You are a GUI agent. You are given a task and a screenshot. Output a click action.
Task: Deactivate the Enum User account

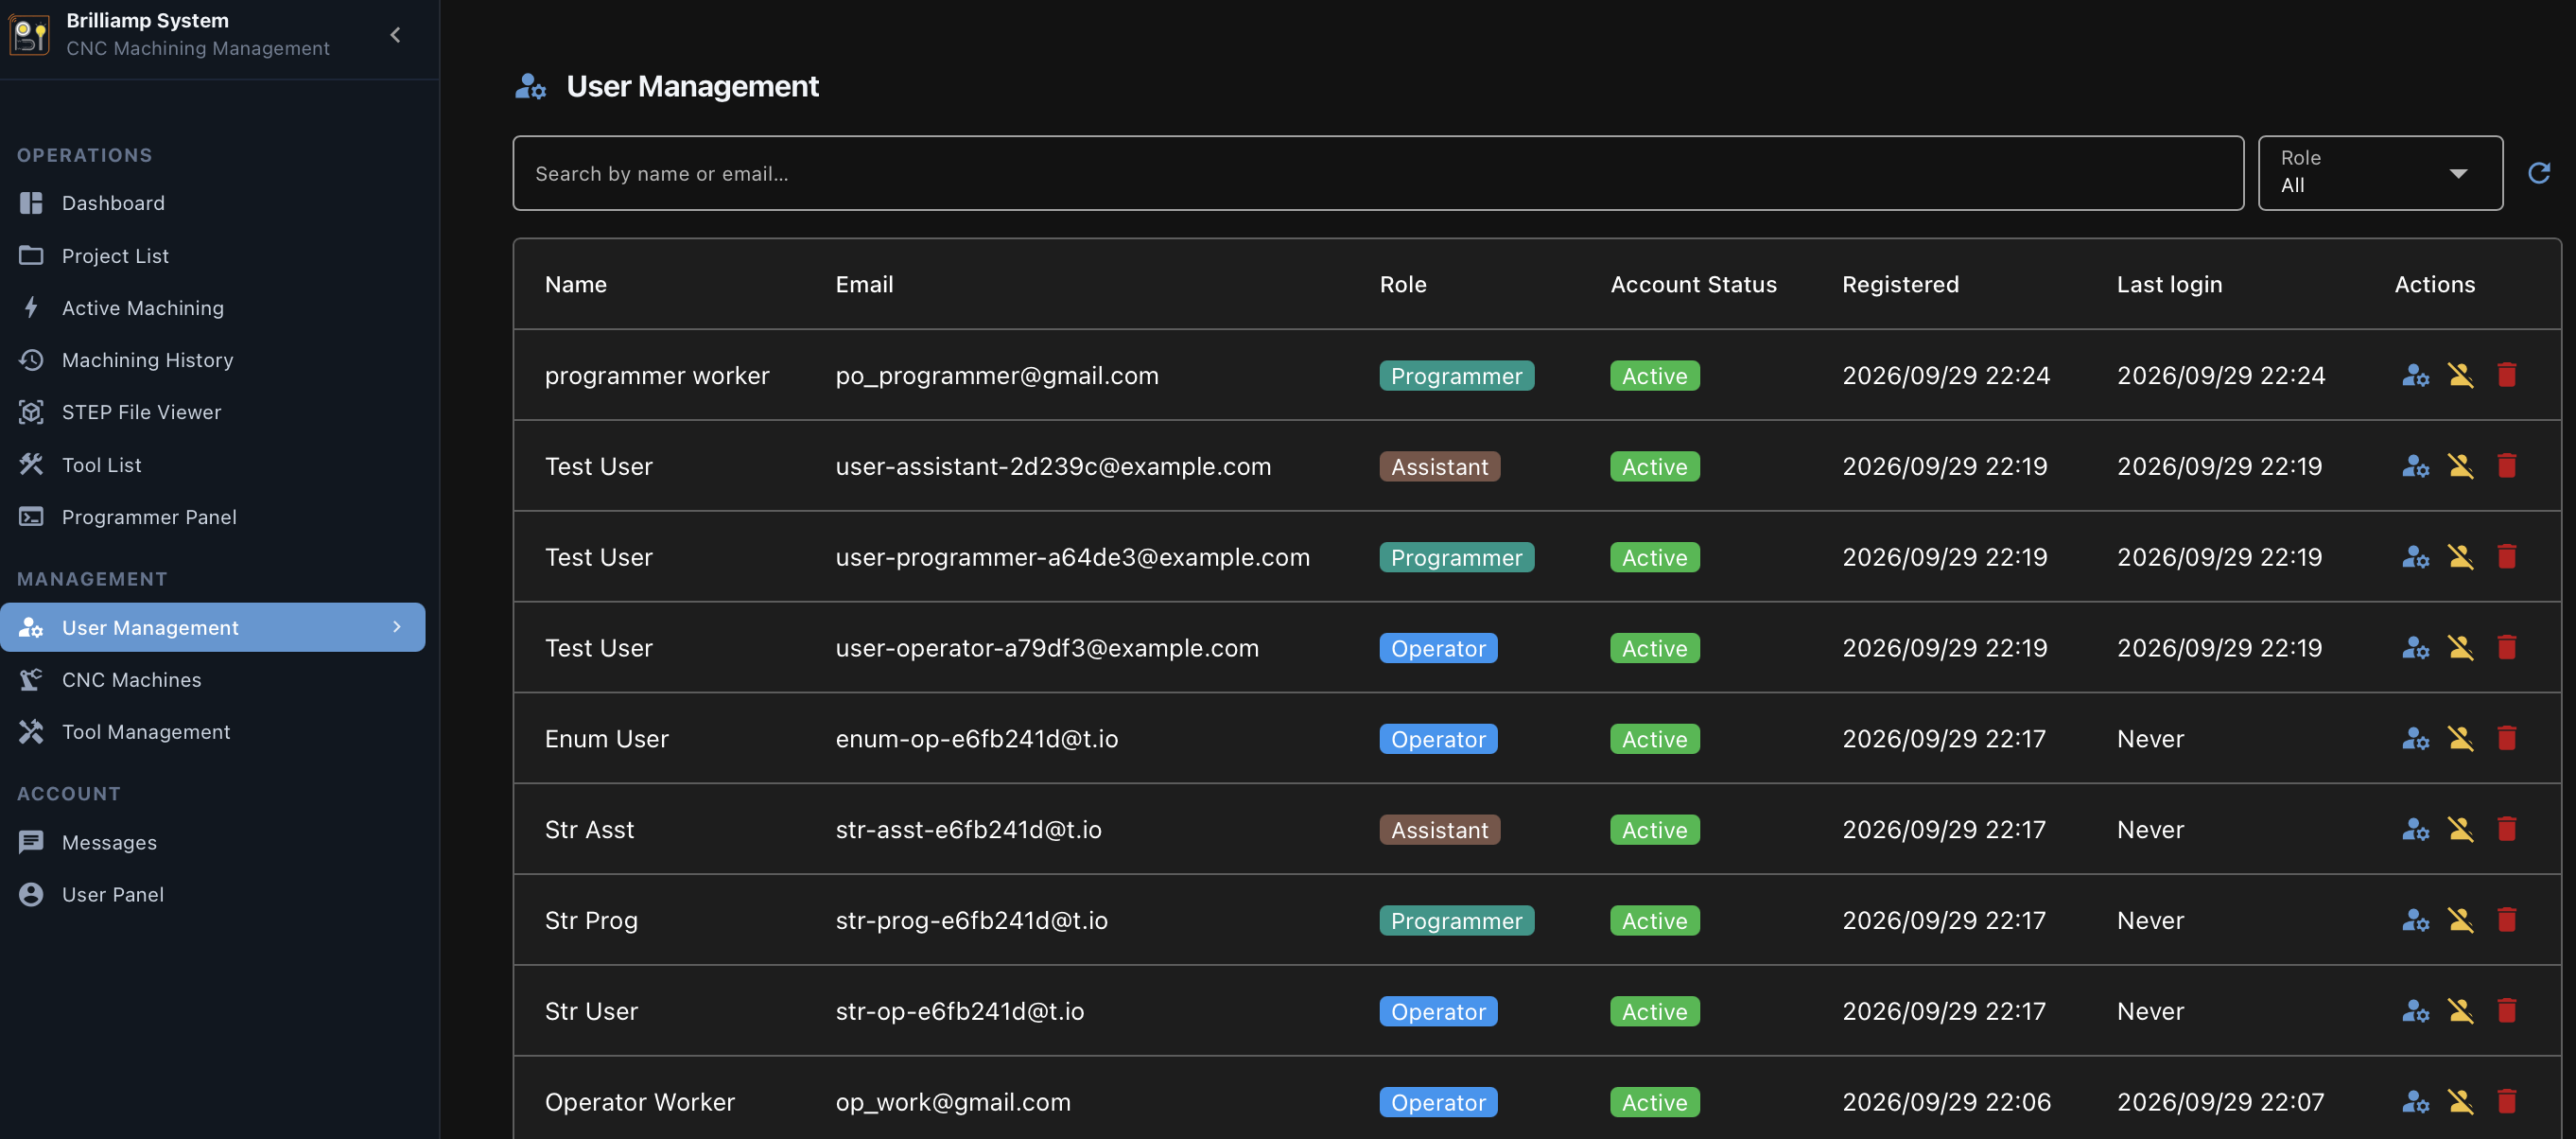tap(2460, 739)
